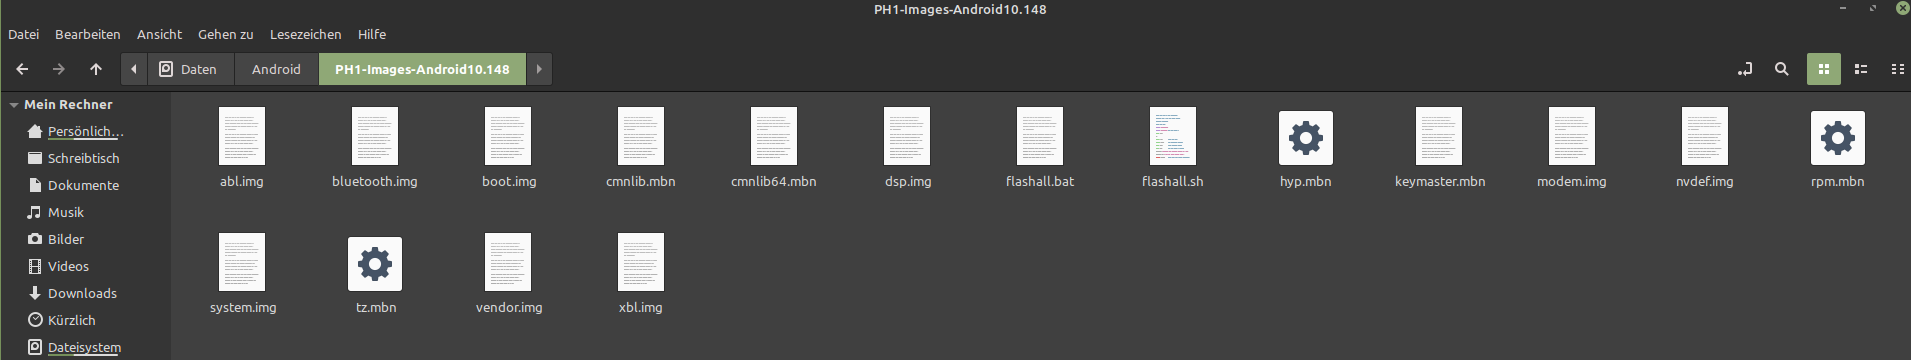Open the Ansicht menu
Screen dimensions: 1911x360
160,34
